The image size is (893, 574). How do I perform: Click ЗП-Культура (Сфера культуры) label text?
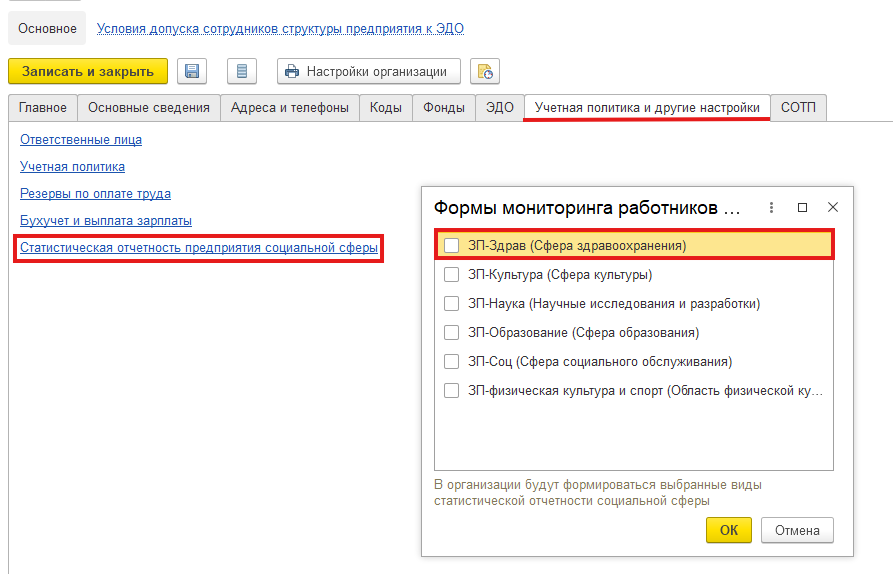point(560,274)
